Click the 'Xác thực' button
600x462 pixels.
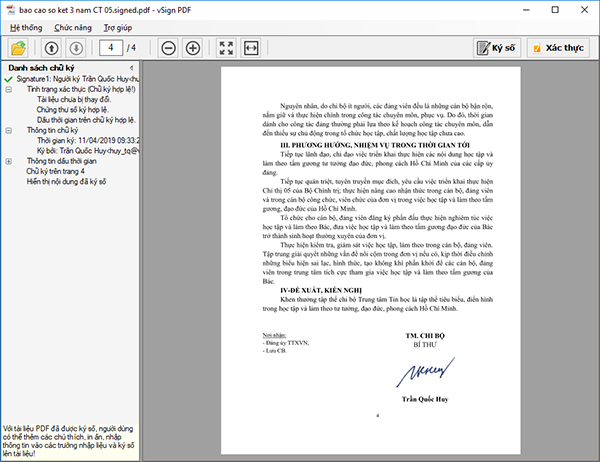[558, 48]
